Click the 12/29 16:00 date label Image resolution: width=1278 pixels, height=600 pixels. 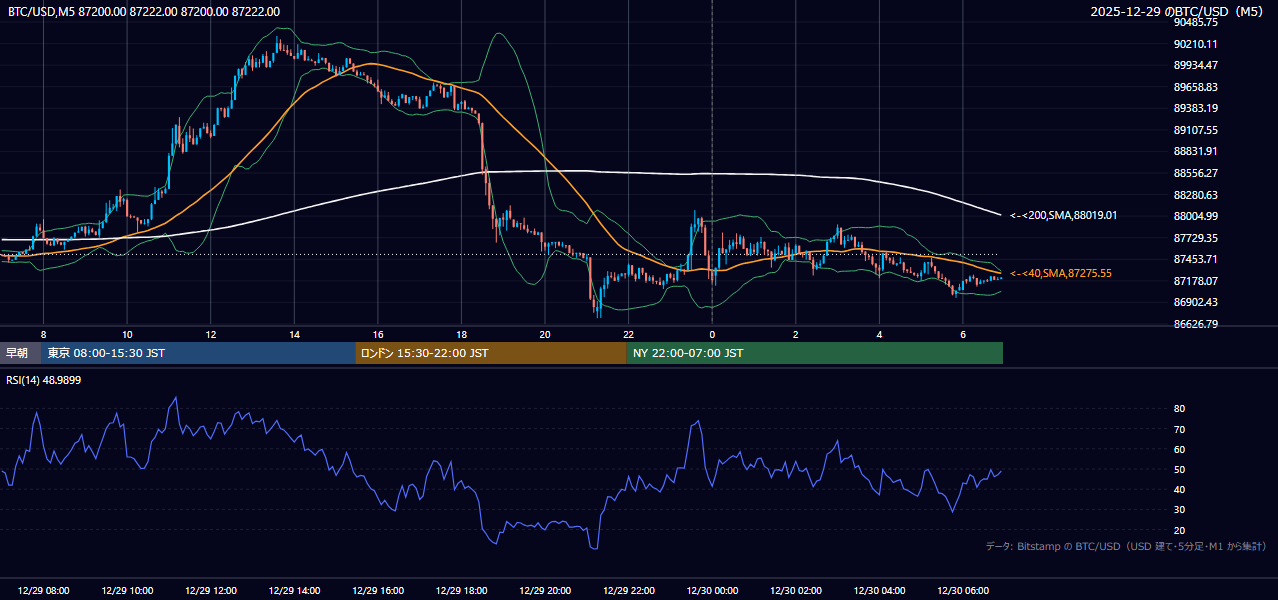(378, 591)
